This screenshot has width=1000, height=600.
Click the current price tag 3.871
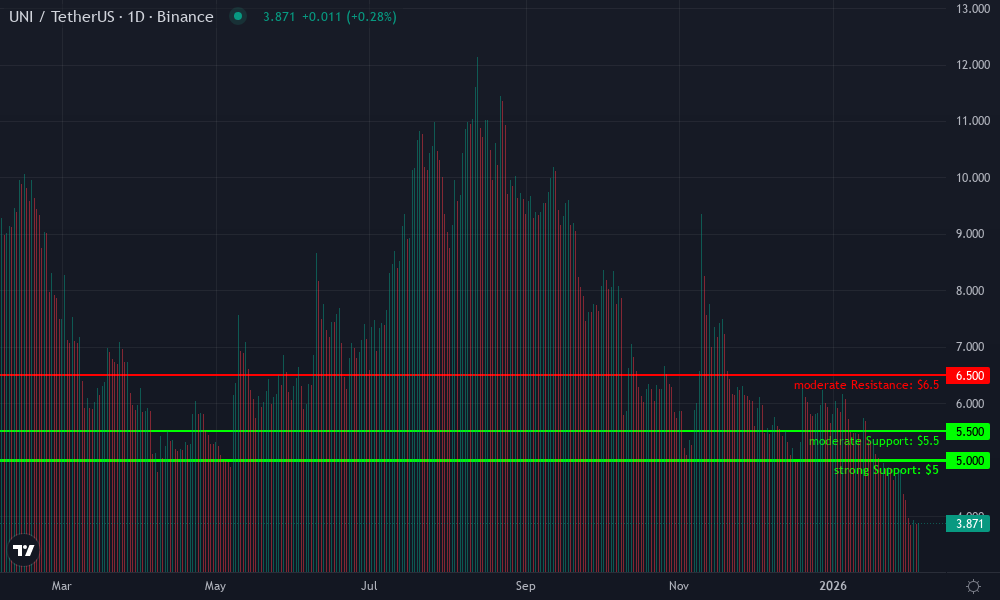pos(968,523)
